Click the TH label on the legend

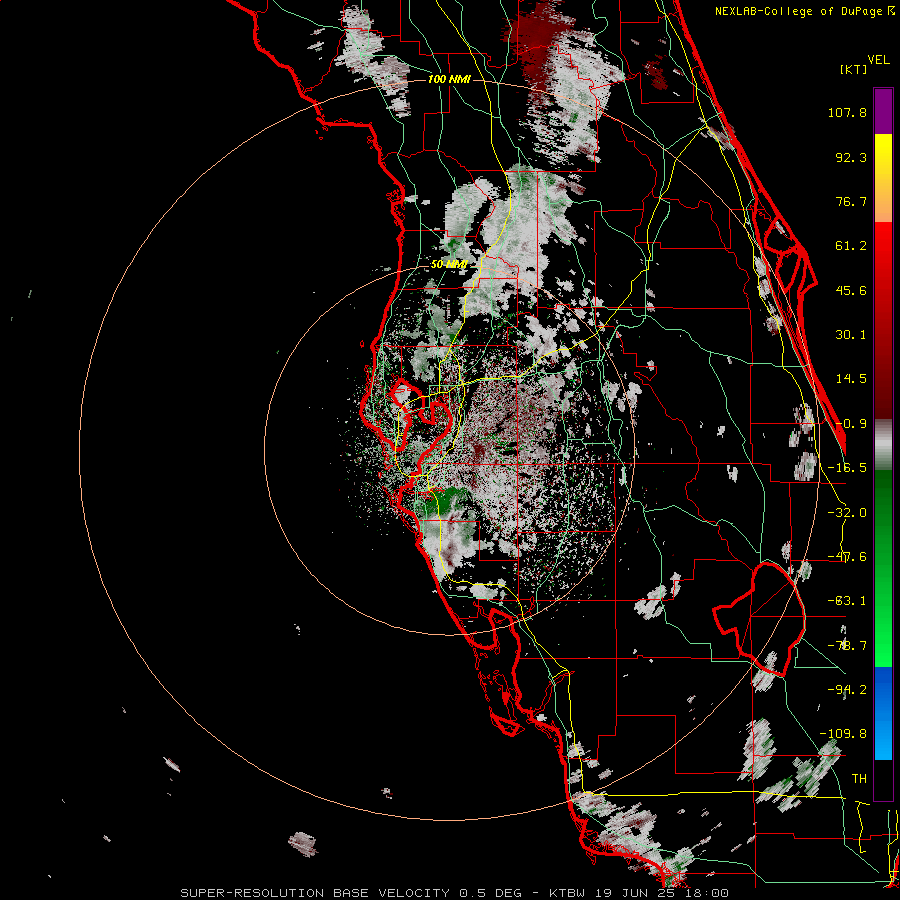859,778
